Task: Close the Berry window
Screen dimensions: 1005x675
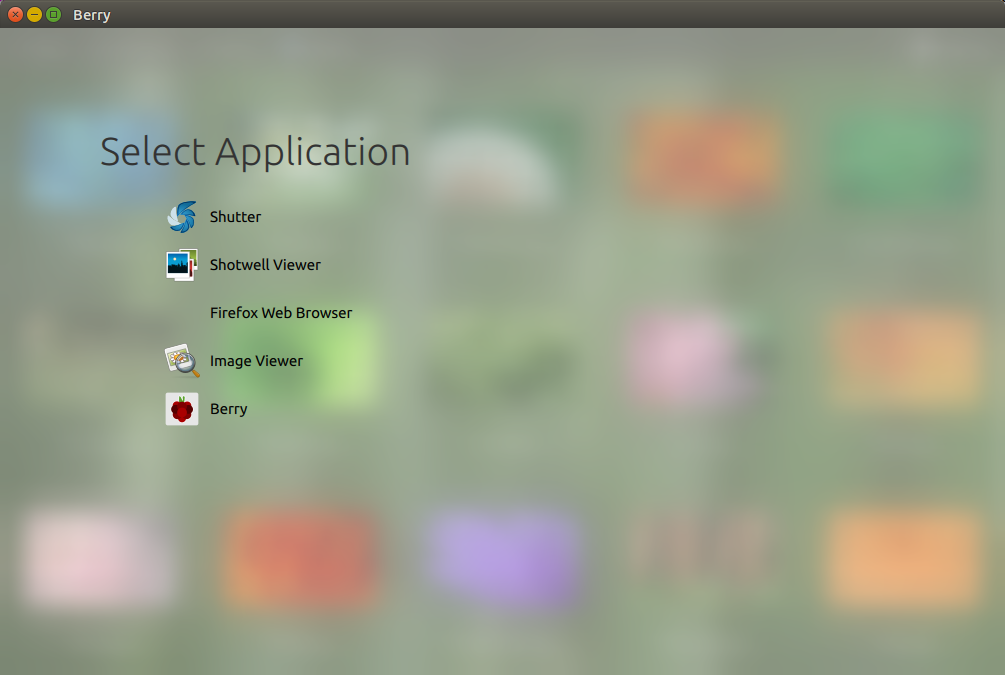Action: coord(15,14)
